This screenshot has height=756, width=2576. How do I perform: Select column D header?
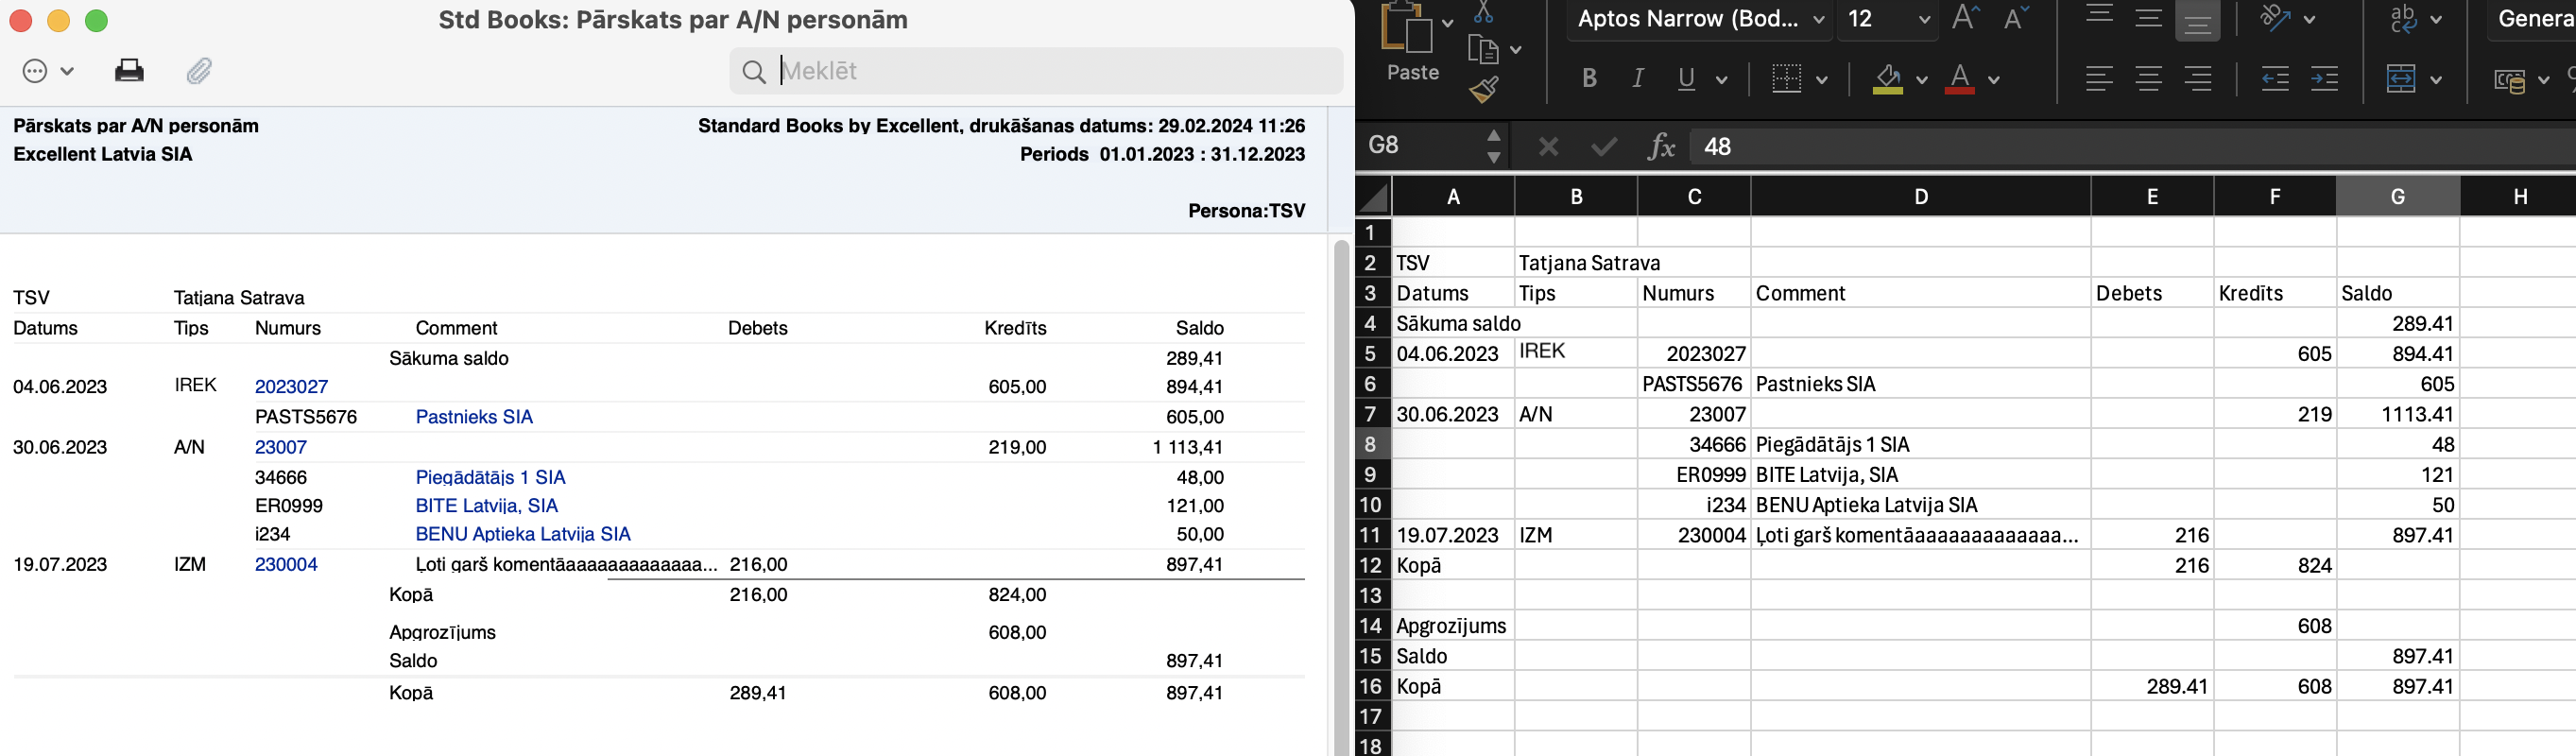tap(1920, 197)
